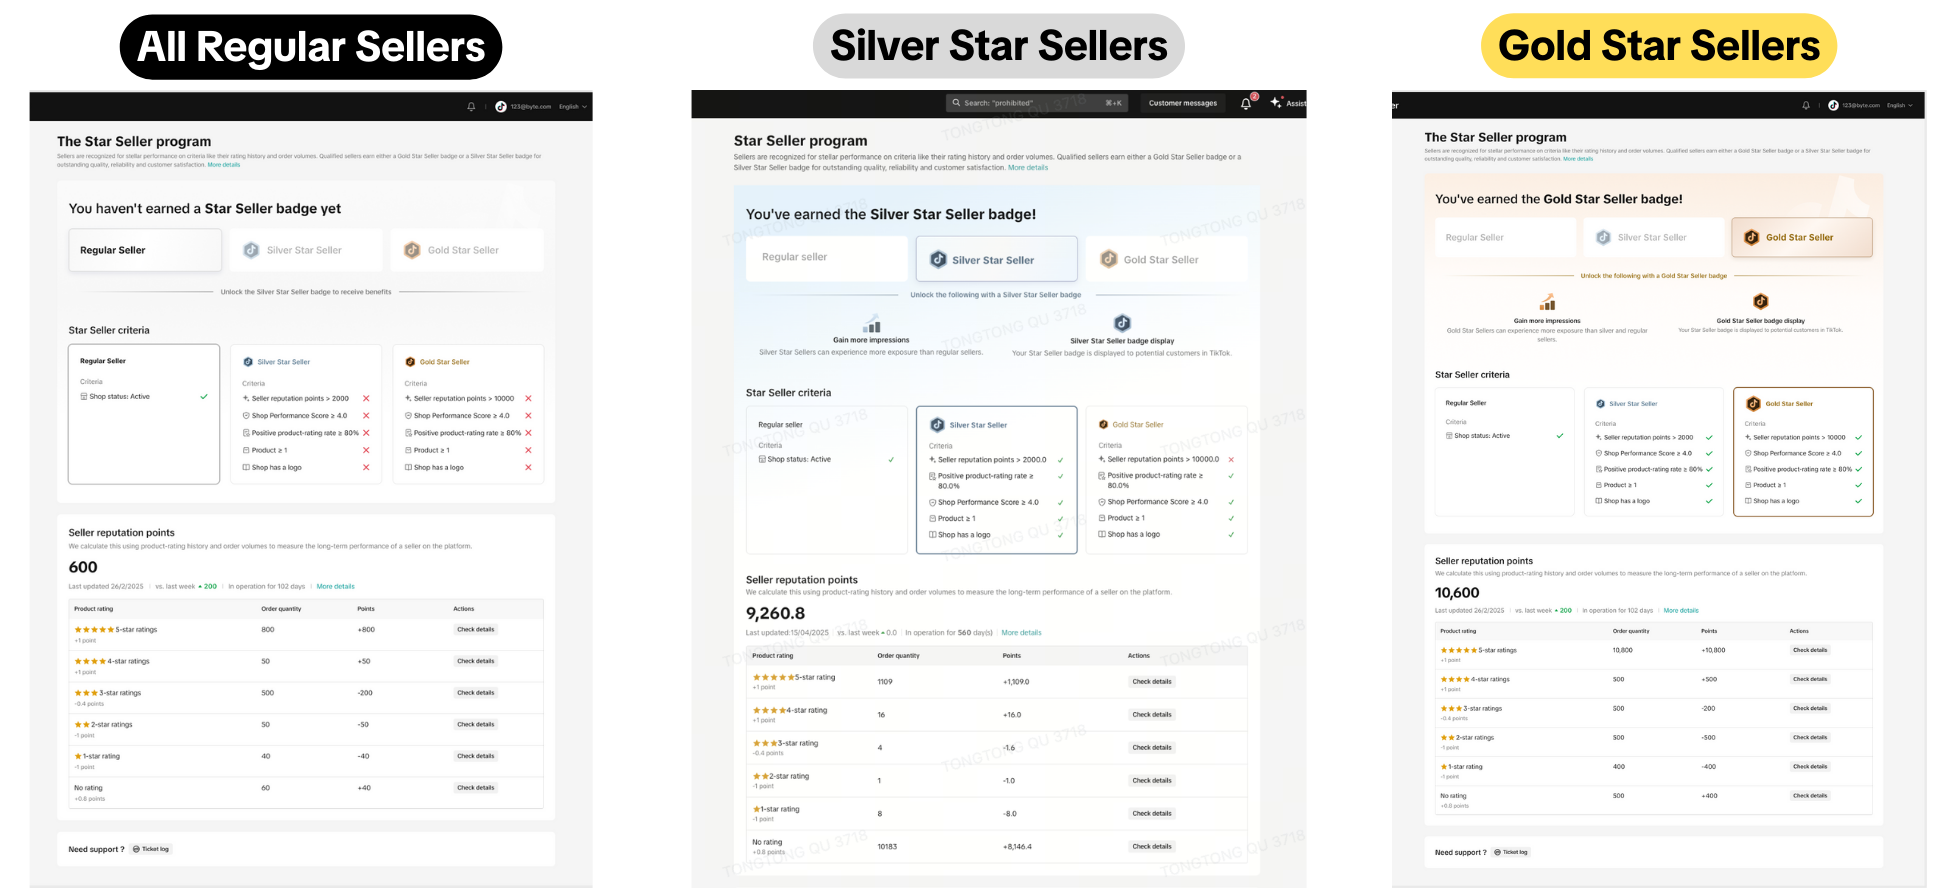Click the Ticket log icon in Regular Sellers panel
The height and width of the screenshot is (889, 1957).
(136, 849)
